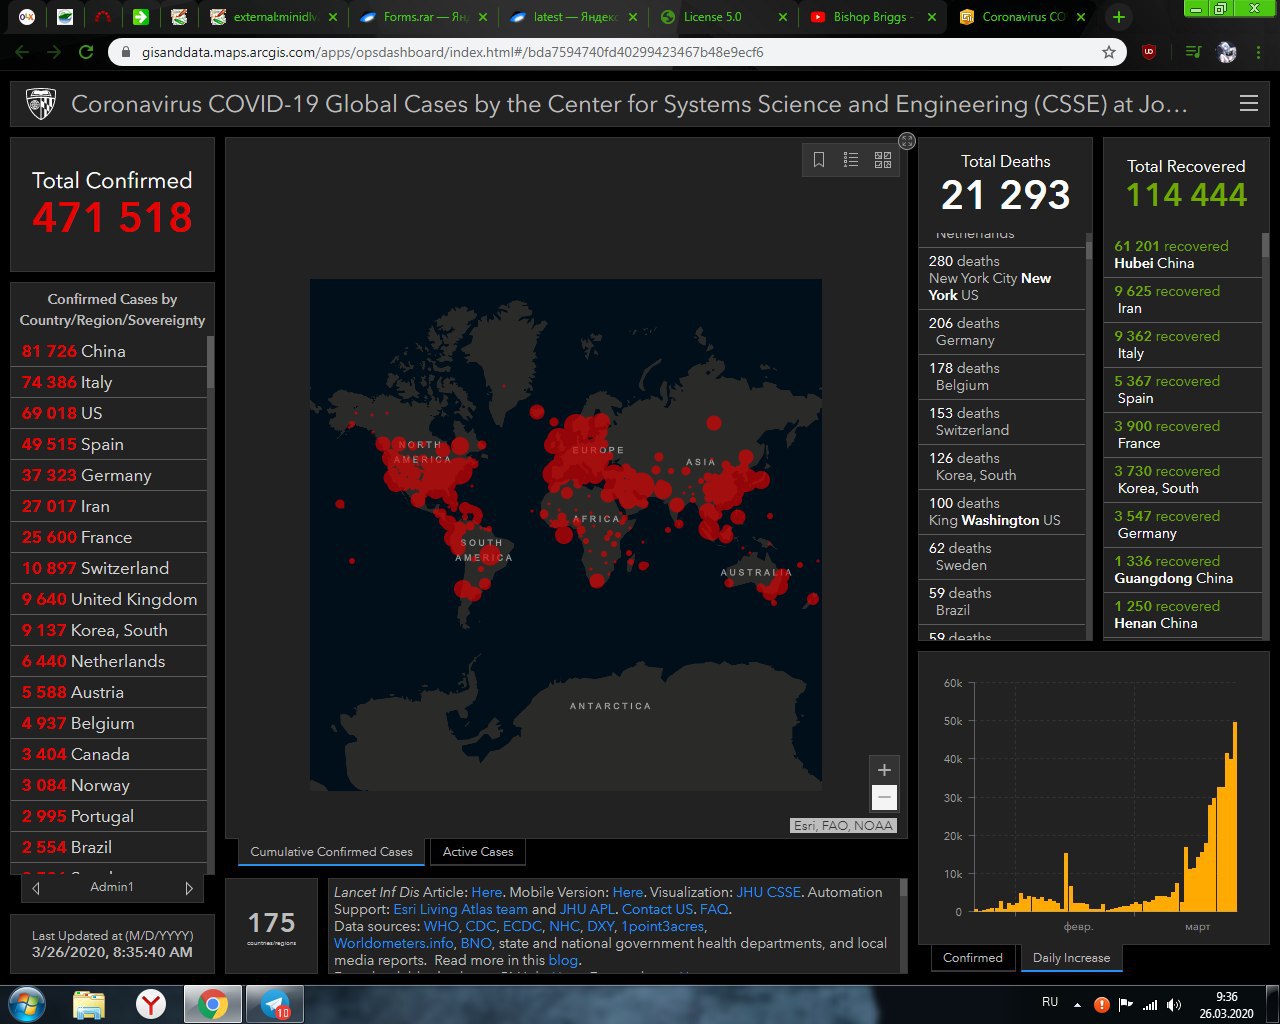Switch RU keyboard language indicator
This screenshot has width=1280, height=1024.
pyautogui.click(x=1050, y=1002)
